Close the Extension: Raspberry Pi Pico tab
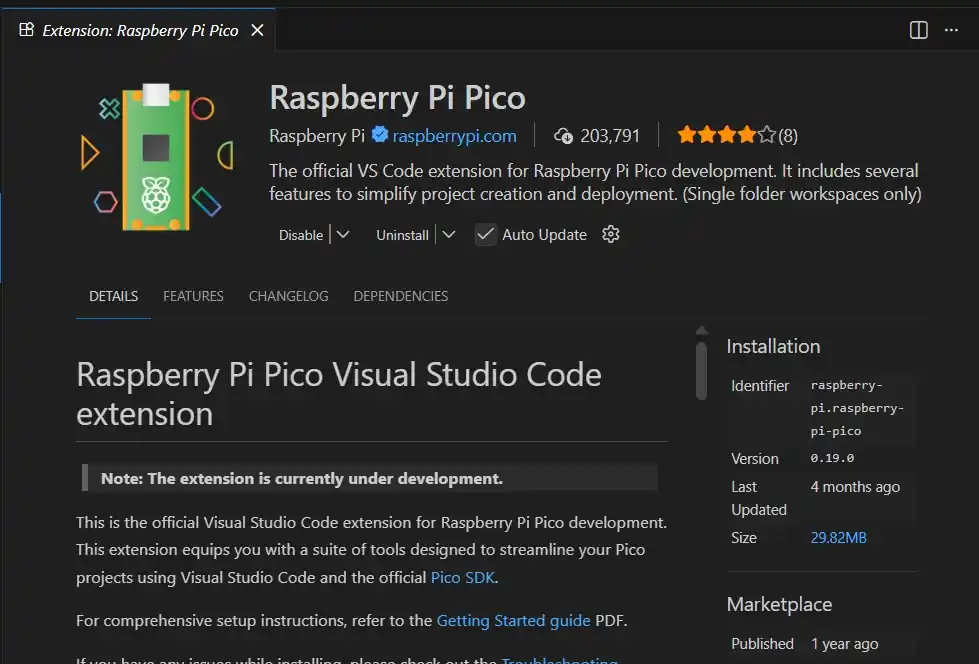This screenshot has width=979, height=664. pyautogui.click(x=257, y=30)
